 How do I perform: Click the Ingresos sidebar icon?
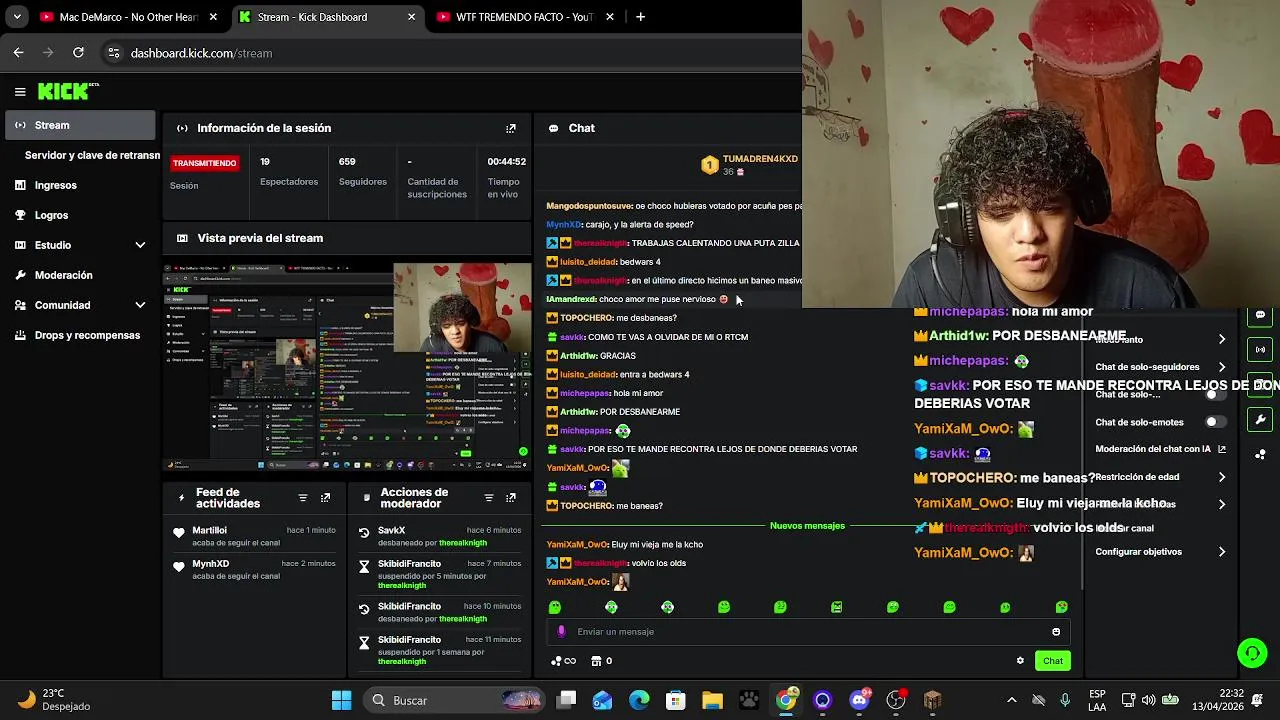20,185
